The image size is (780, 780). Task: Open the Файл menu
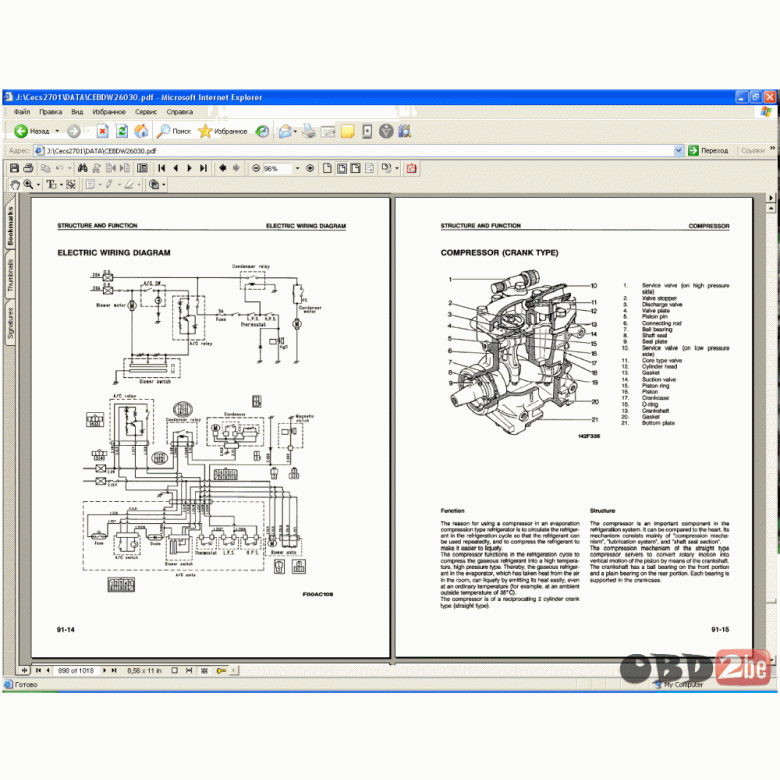[x=22, y=112]
